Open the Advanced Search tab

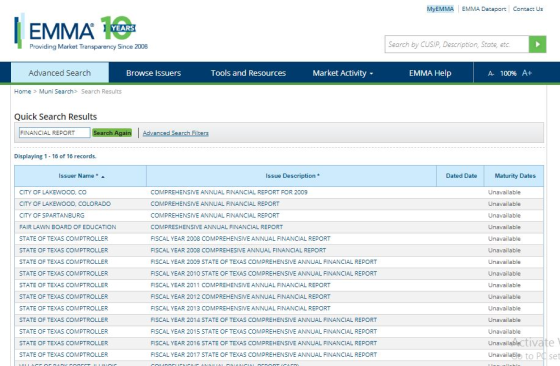point(60,73)
